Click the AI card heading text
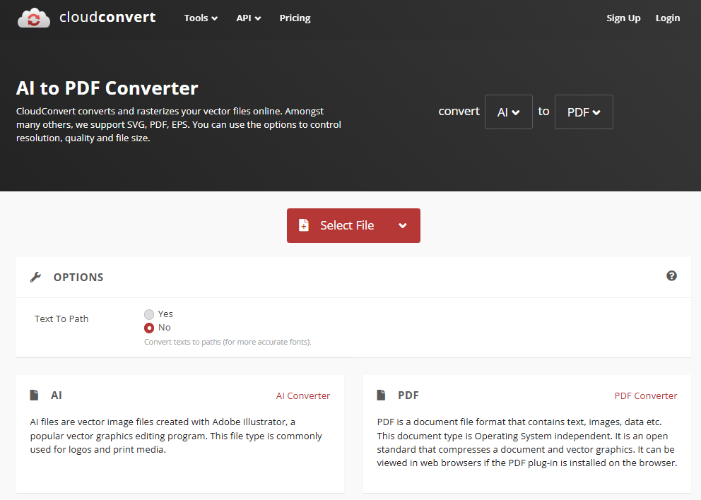This screenshot has width=701, height=500. point(56,395)
